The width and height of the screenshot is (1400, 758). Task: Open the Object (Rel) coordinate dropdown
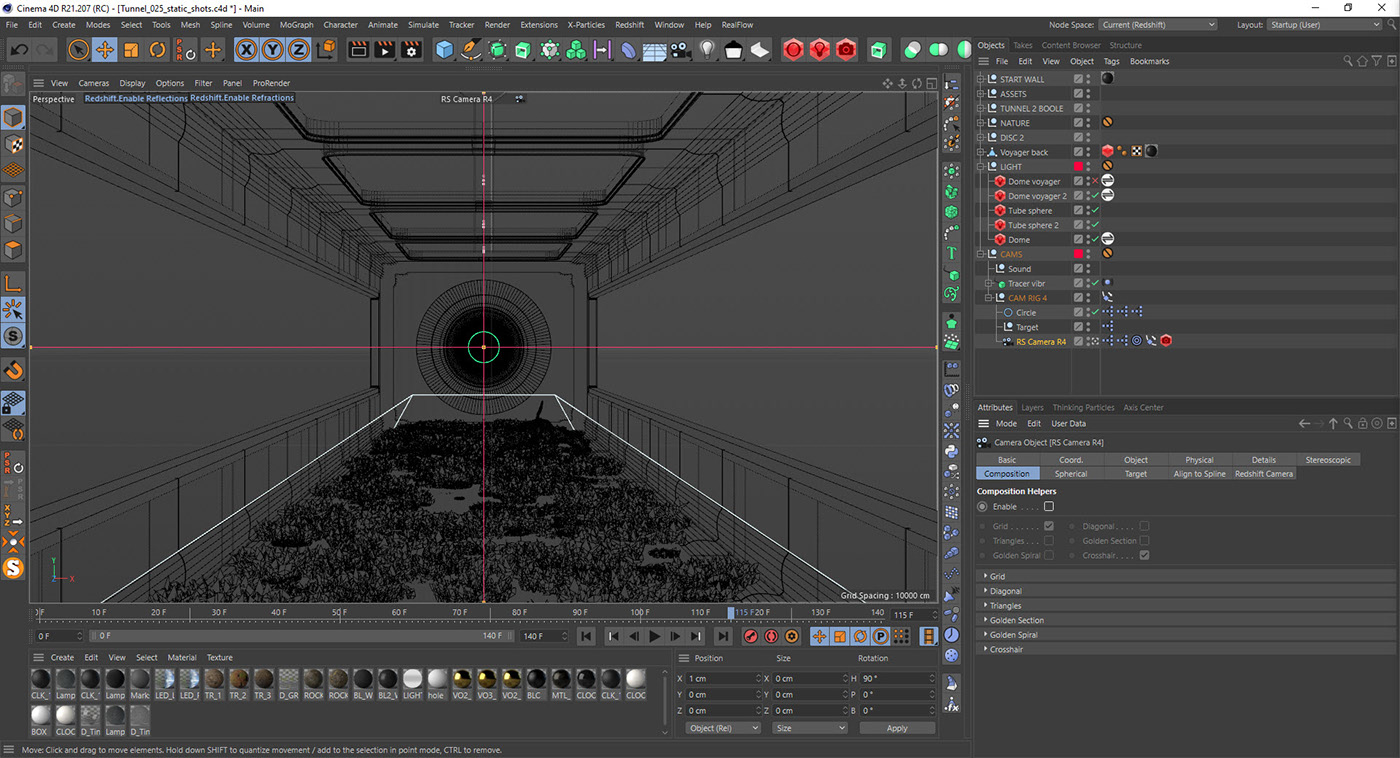point(723,728)
